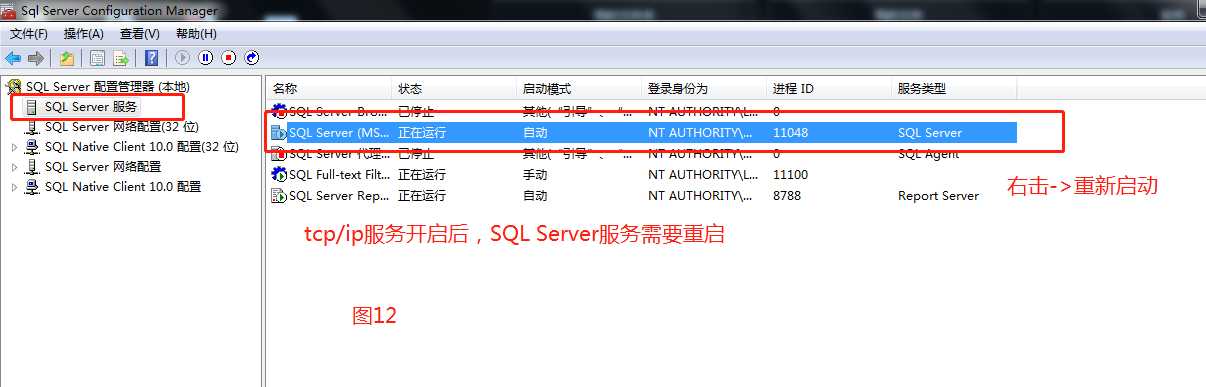The width and height of the screenshot is (1206, 387).
Task: Click 自动 start mode in Reporting service row
Action: coord(535,195)
